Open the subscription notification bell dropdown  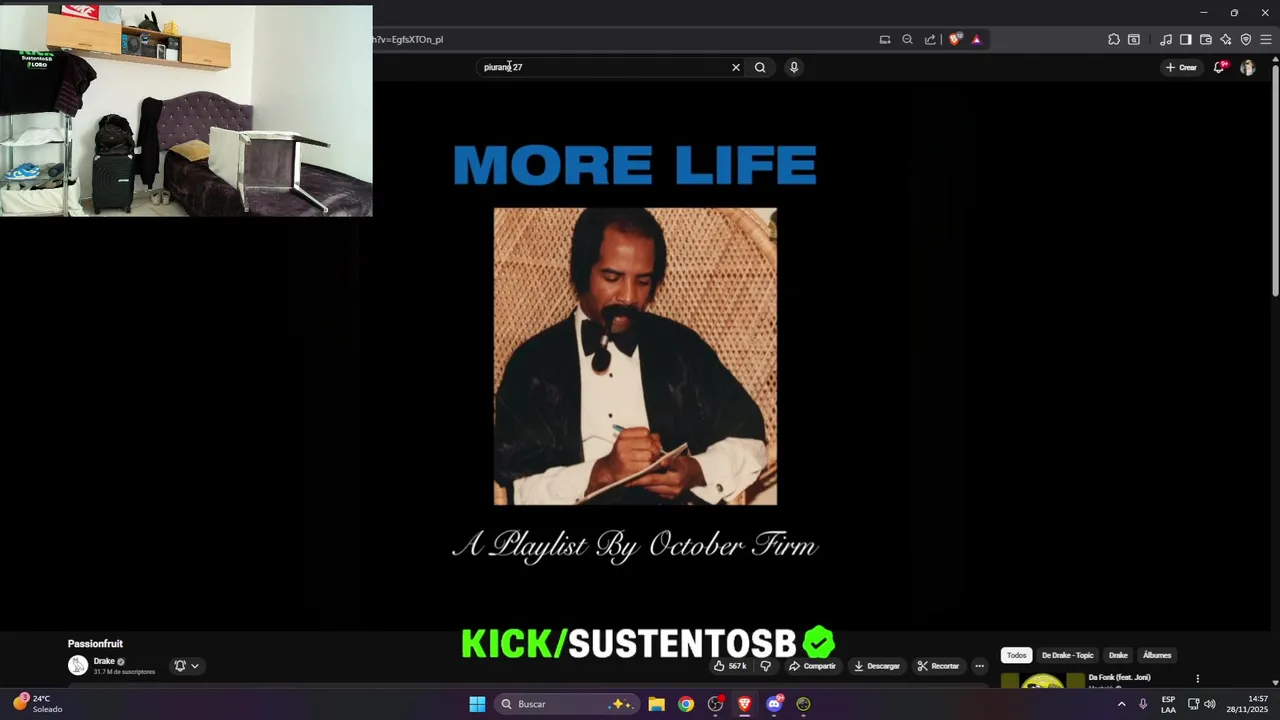coord(187,666)
